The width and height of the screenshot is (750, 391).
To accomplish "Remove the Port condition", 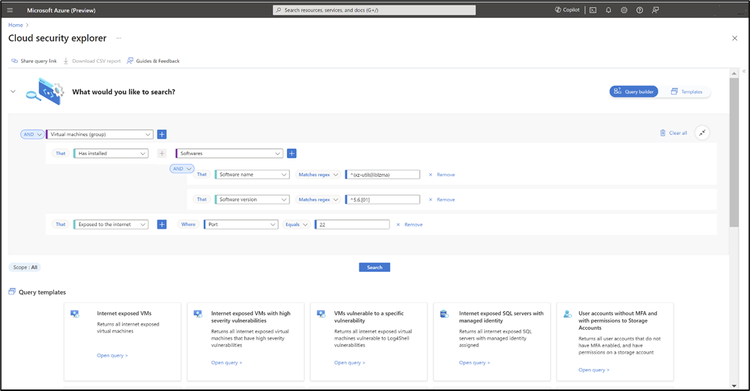I will 409,224.
